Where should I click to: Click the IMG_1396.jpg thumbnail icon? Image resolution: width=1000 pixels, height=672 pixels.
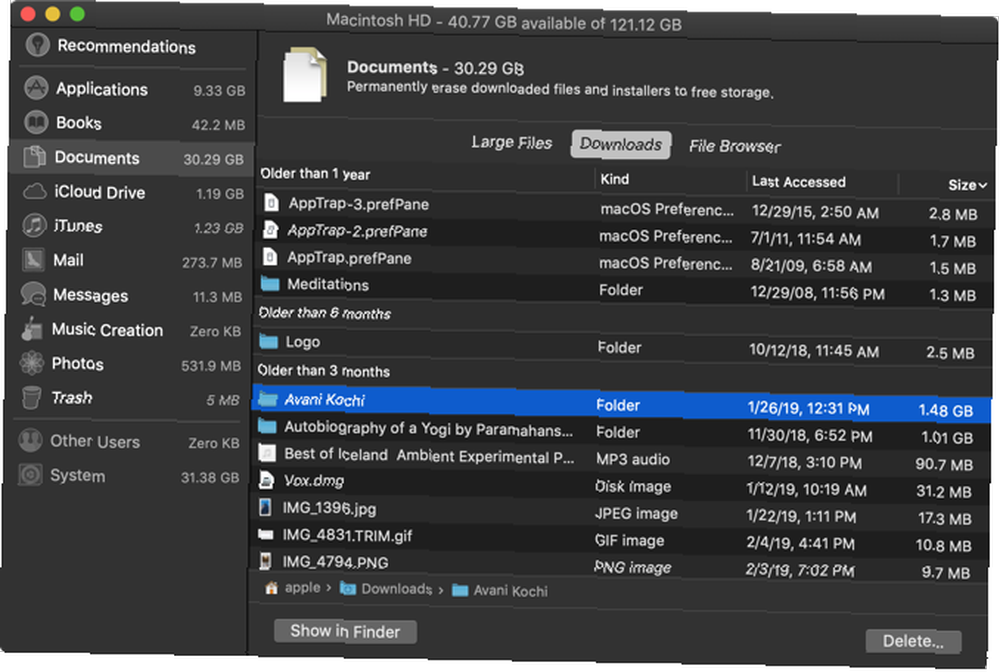(265, 508)
